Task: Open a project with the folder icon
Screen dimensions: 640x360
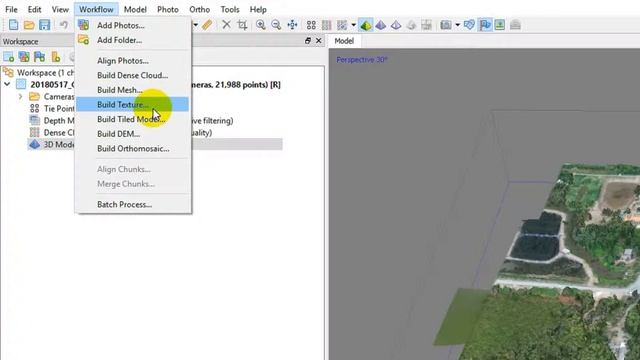Action: (29, 25)
